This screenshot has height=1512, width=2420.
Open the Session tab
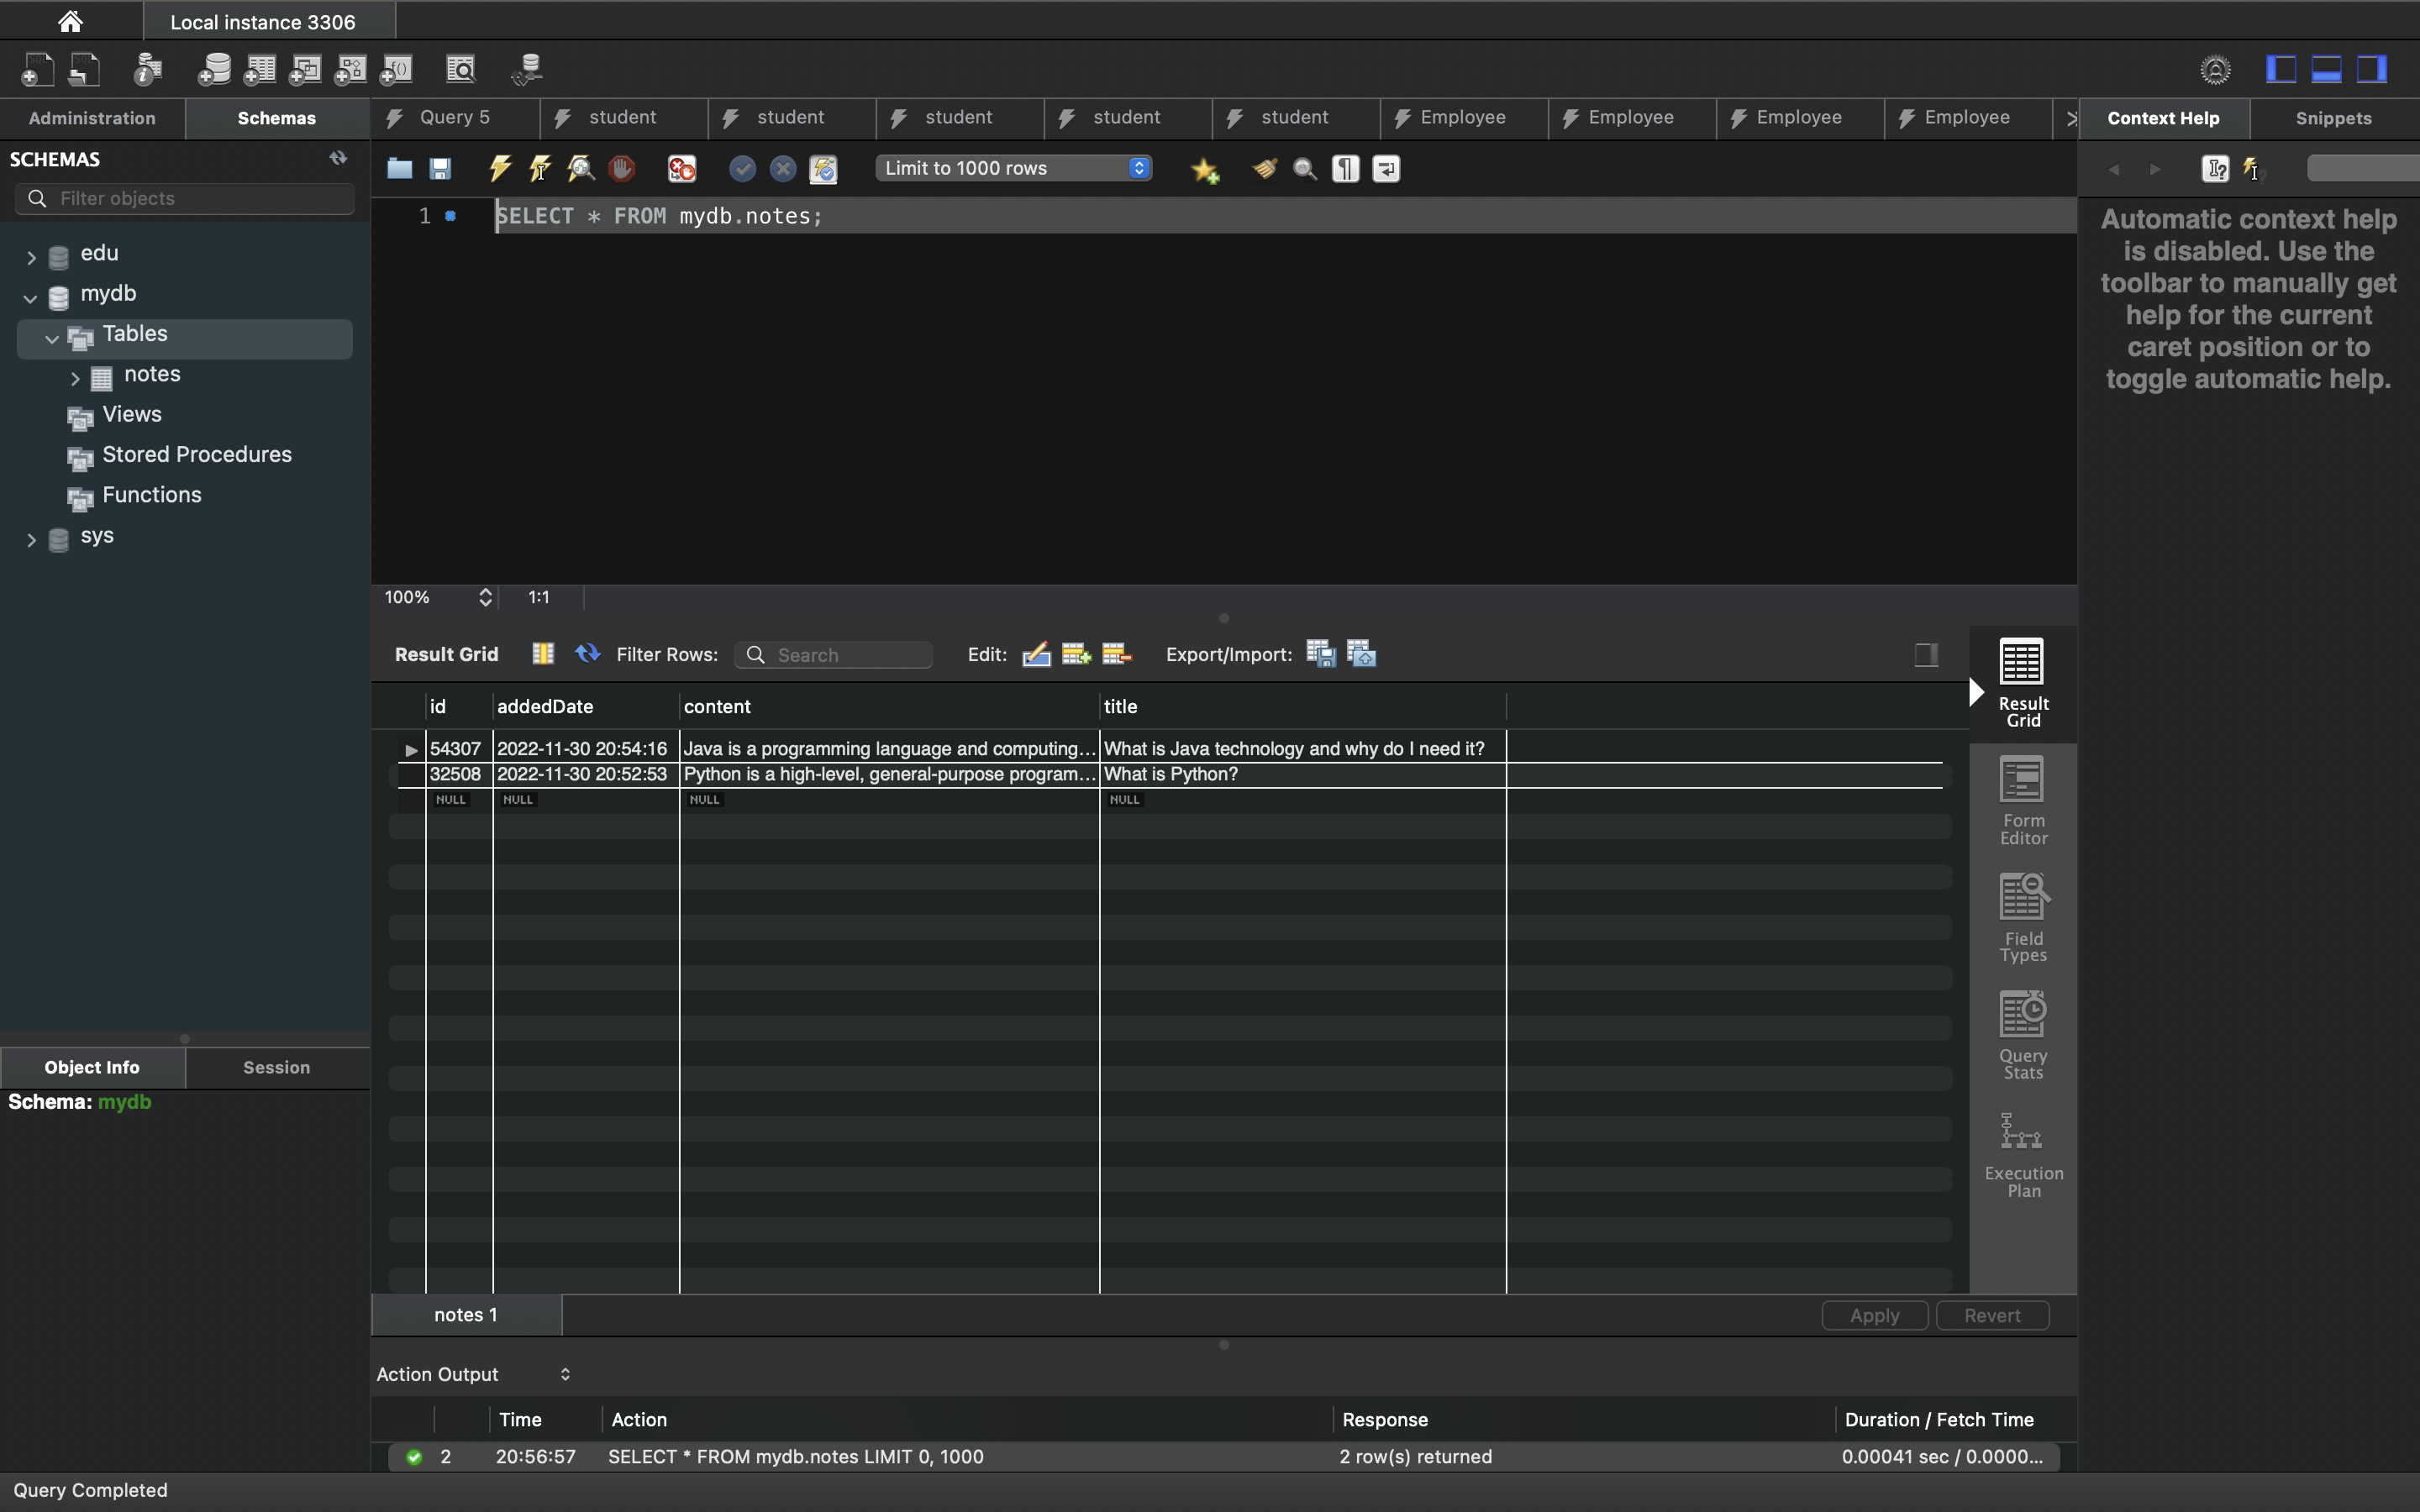pyautogui.click(x=277, y=1067)
